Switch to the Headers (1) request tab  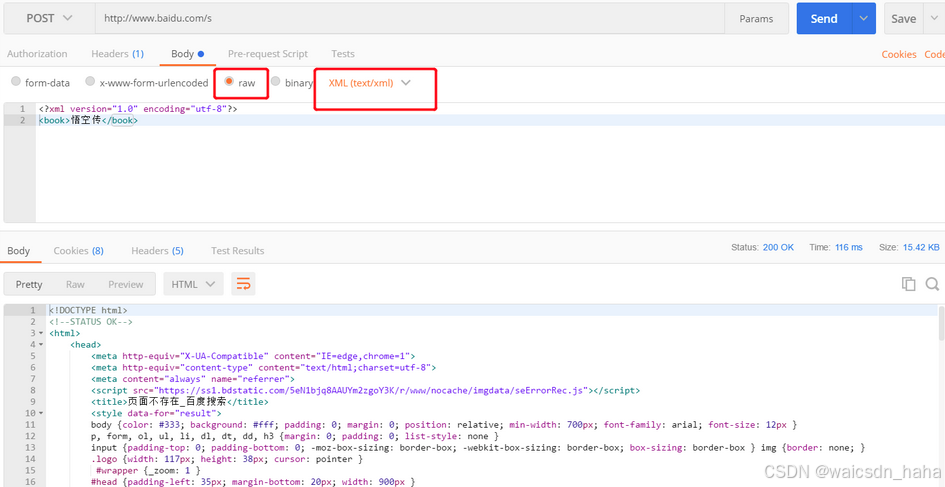tap(118, 54)
